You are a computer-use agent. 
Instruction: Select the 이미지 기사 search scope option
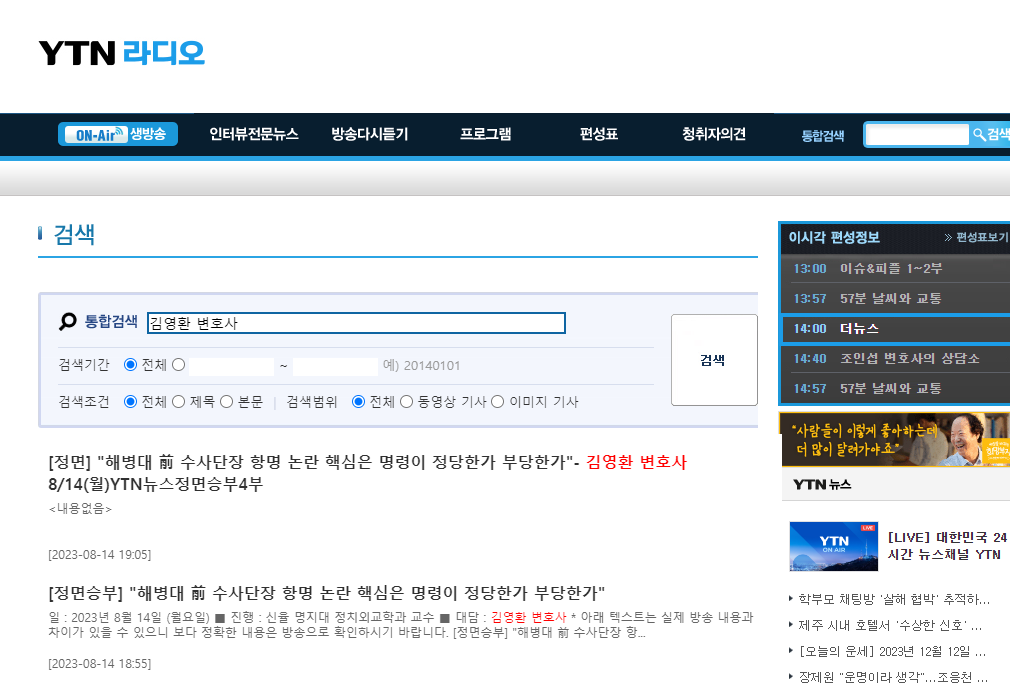tap(497, 402)
